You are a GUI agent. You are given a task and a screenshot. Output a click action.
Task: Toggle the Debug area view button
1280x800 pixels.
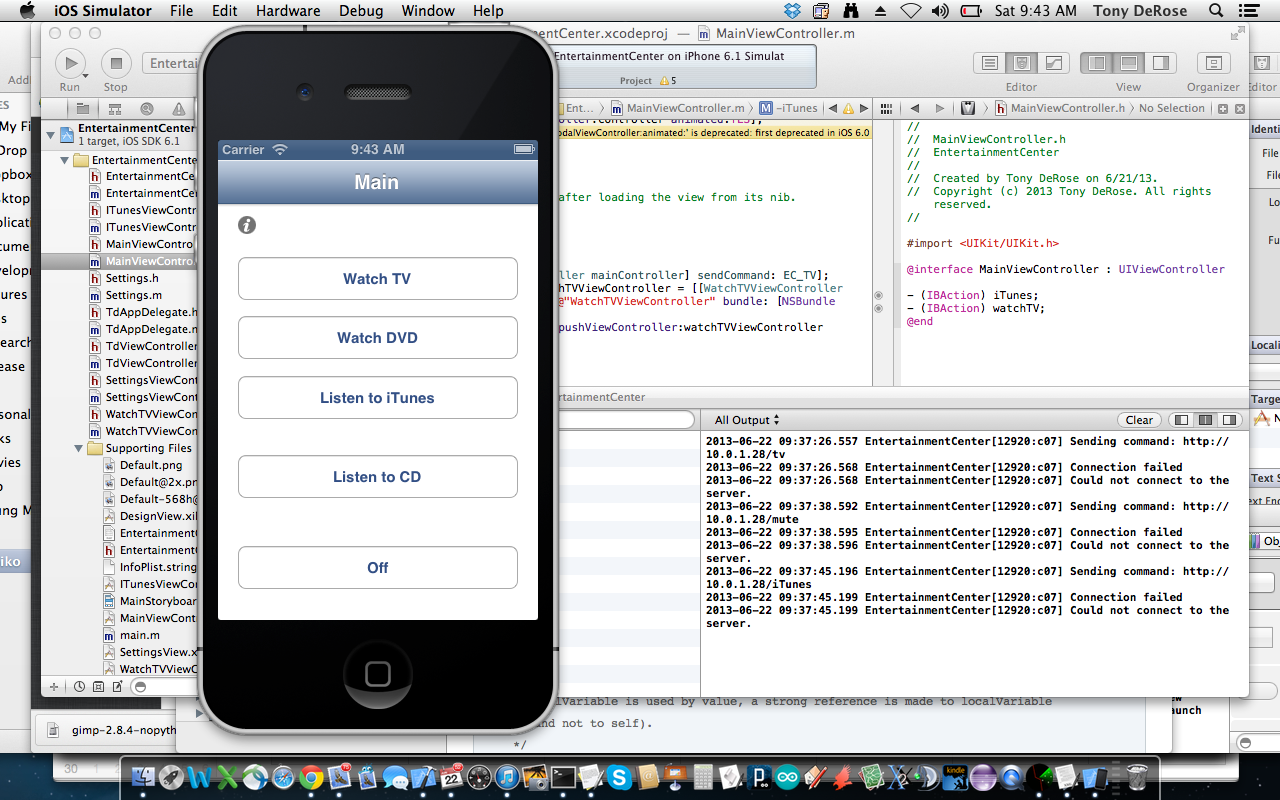click(x=1128, y=63)
